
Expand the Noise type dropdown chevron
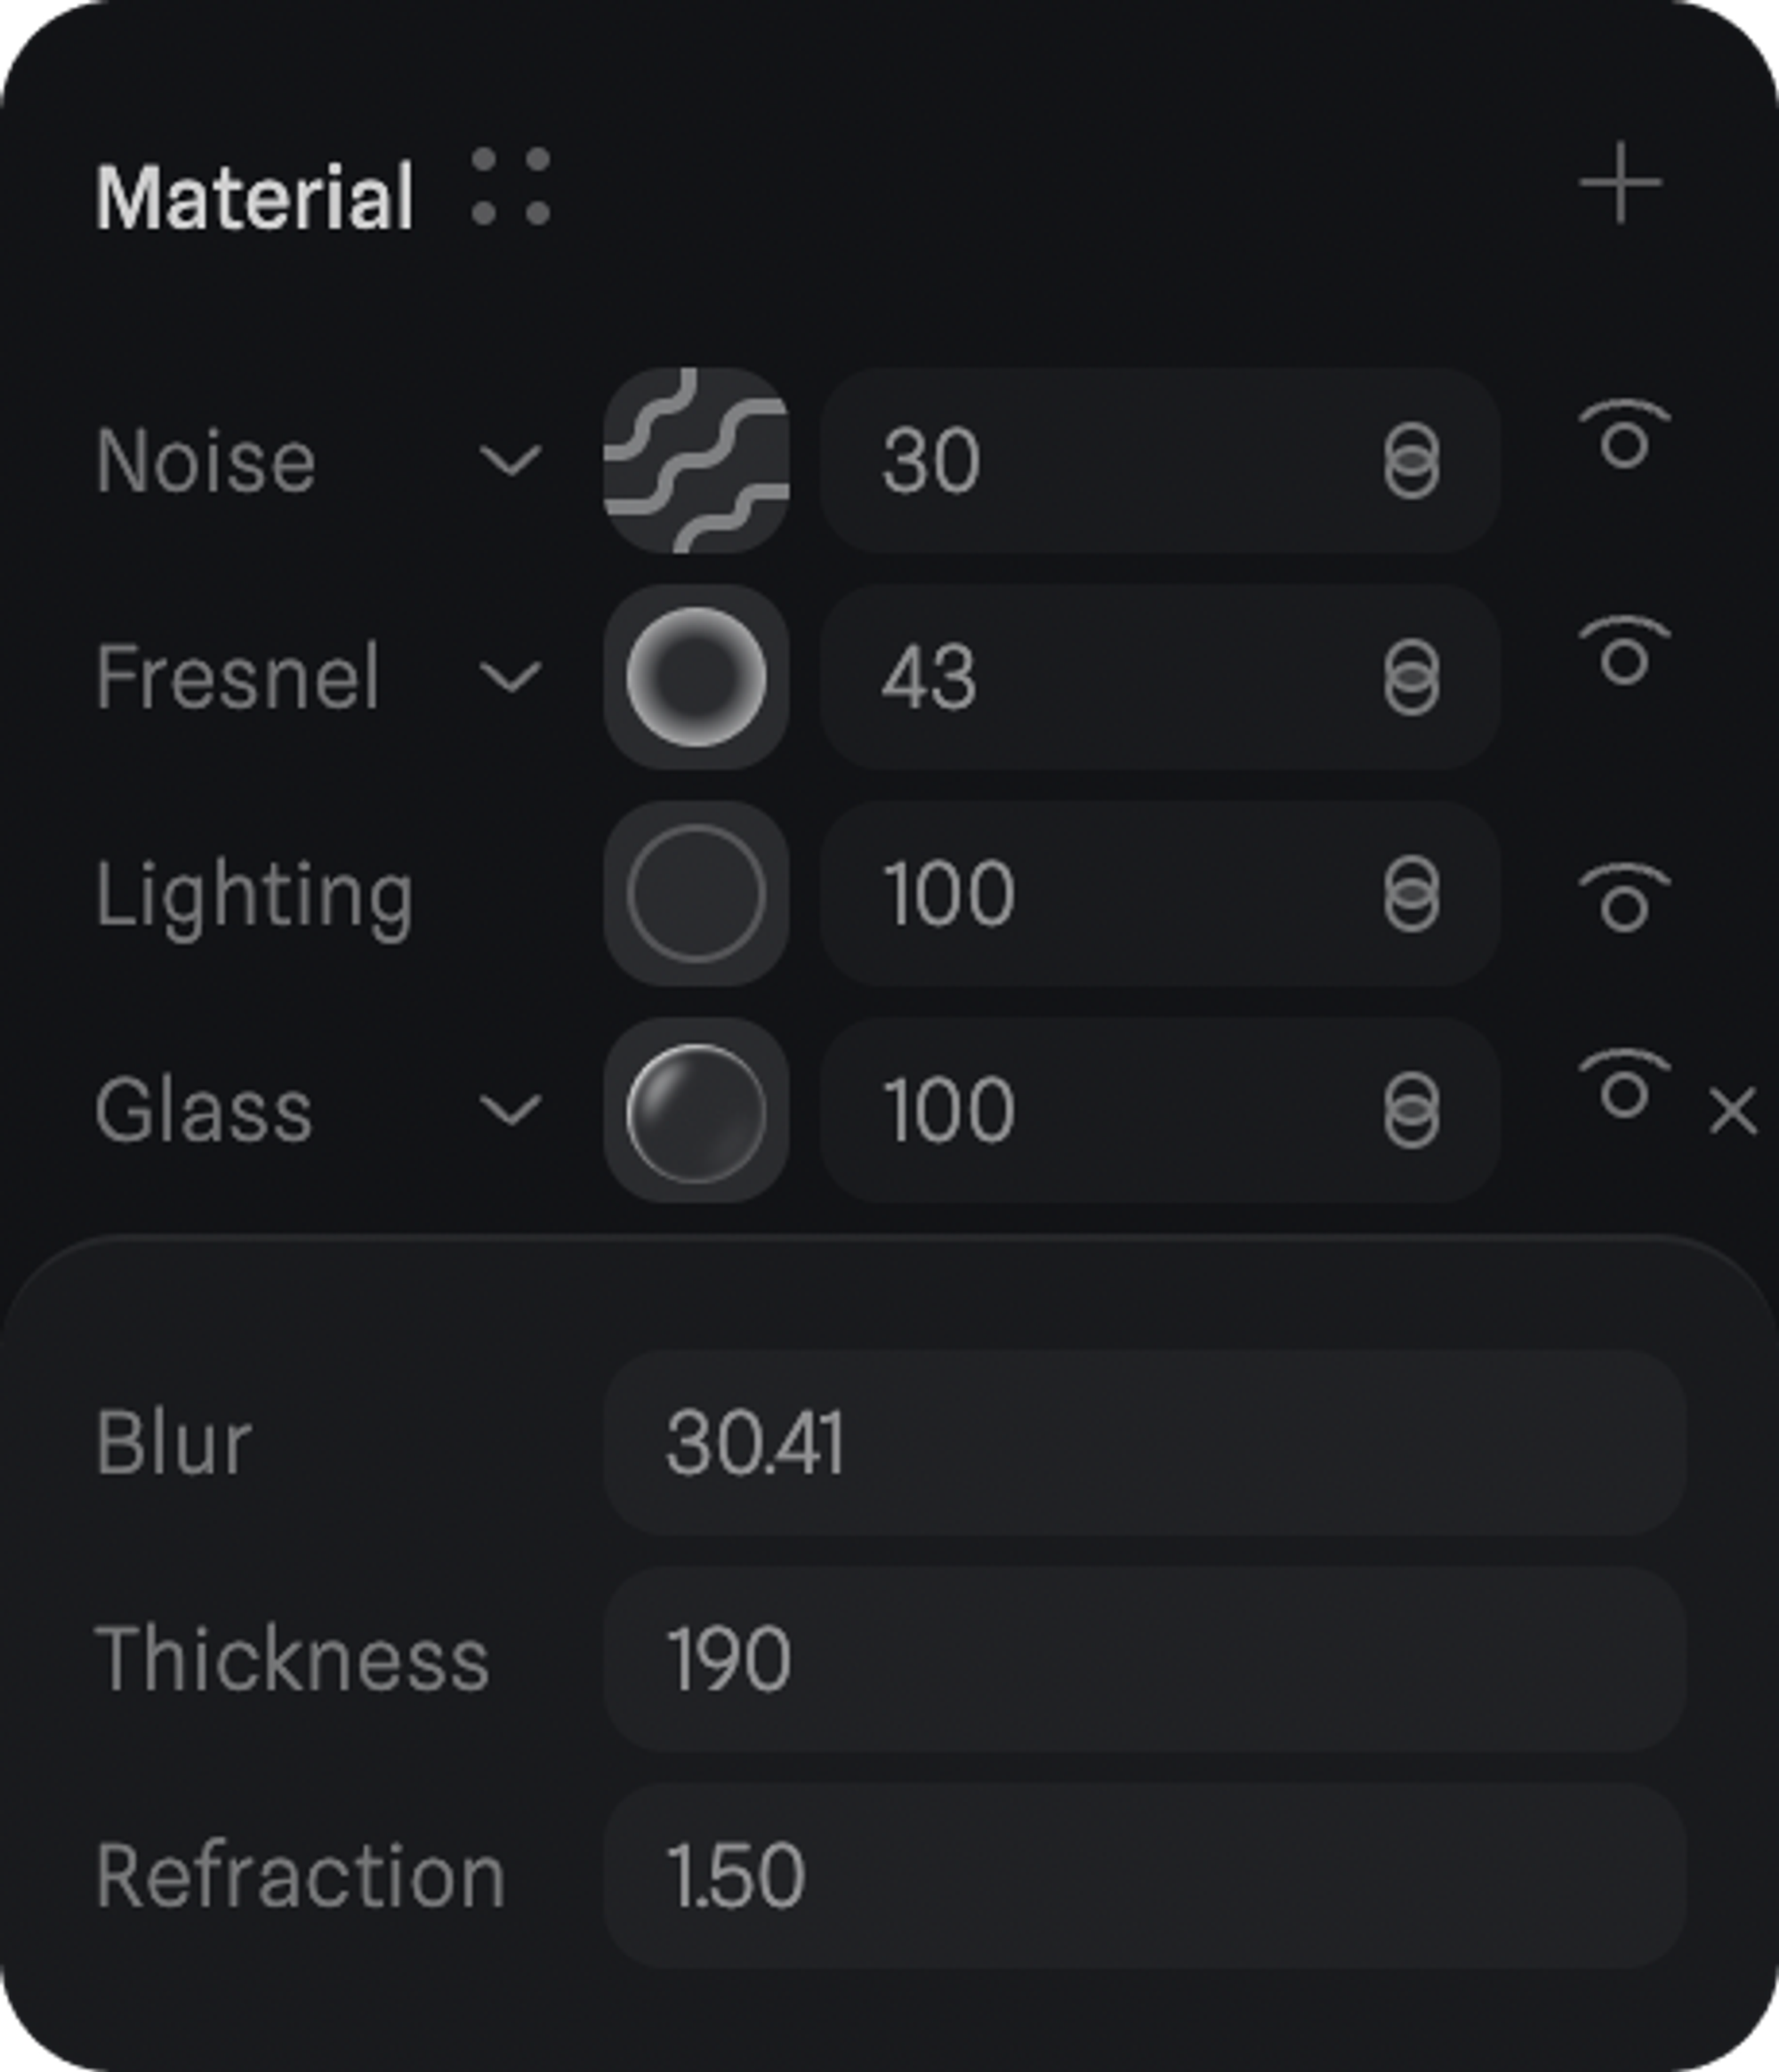coord(511,461)
